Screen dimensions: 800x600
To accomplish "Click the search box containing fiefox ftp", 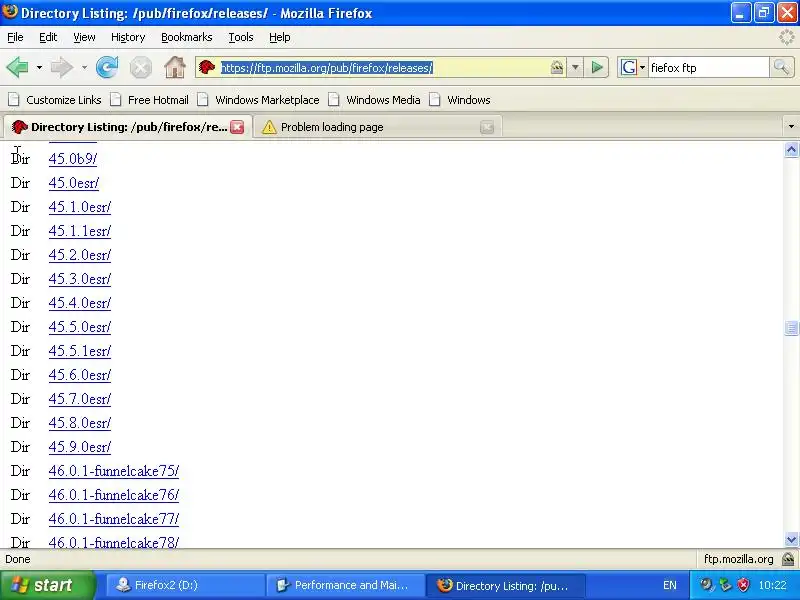I will point(708,67).
